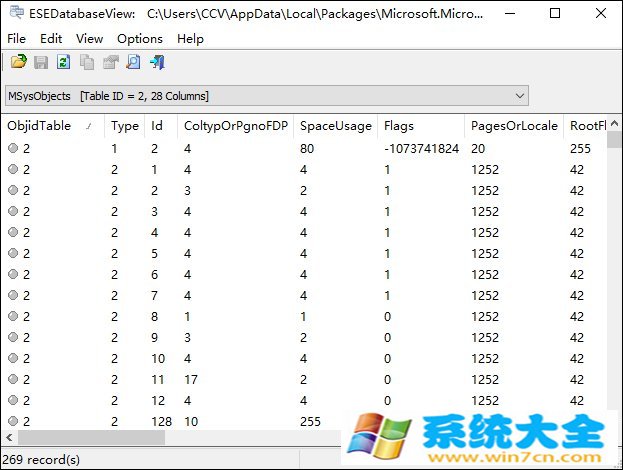Image resolution: width=623 pixels, height=470 pixels.
Task: Sort by Id column header
Action: click(161, 126)
